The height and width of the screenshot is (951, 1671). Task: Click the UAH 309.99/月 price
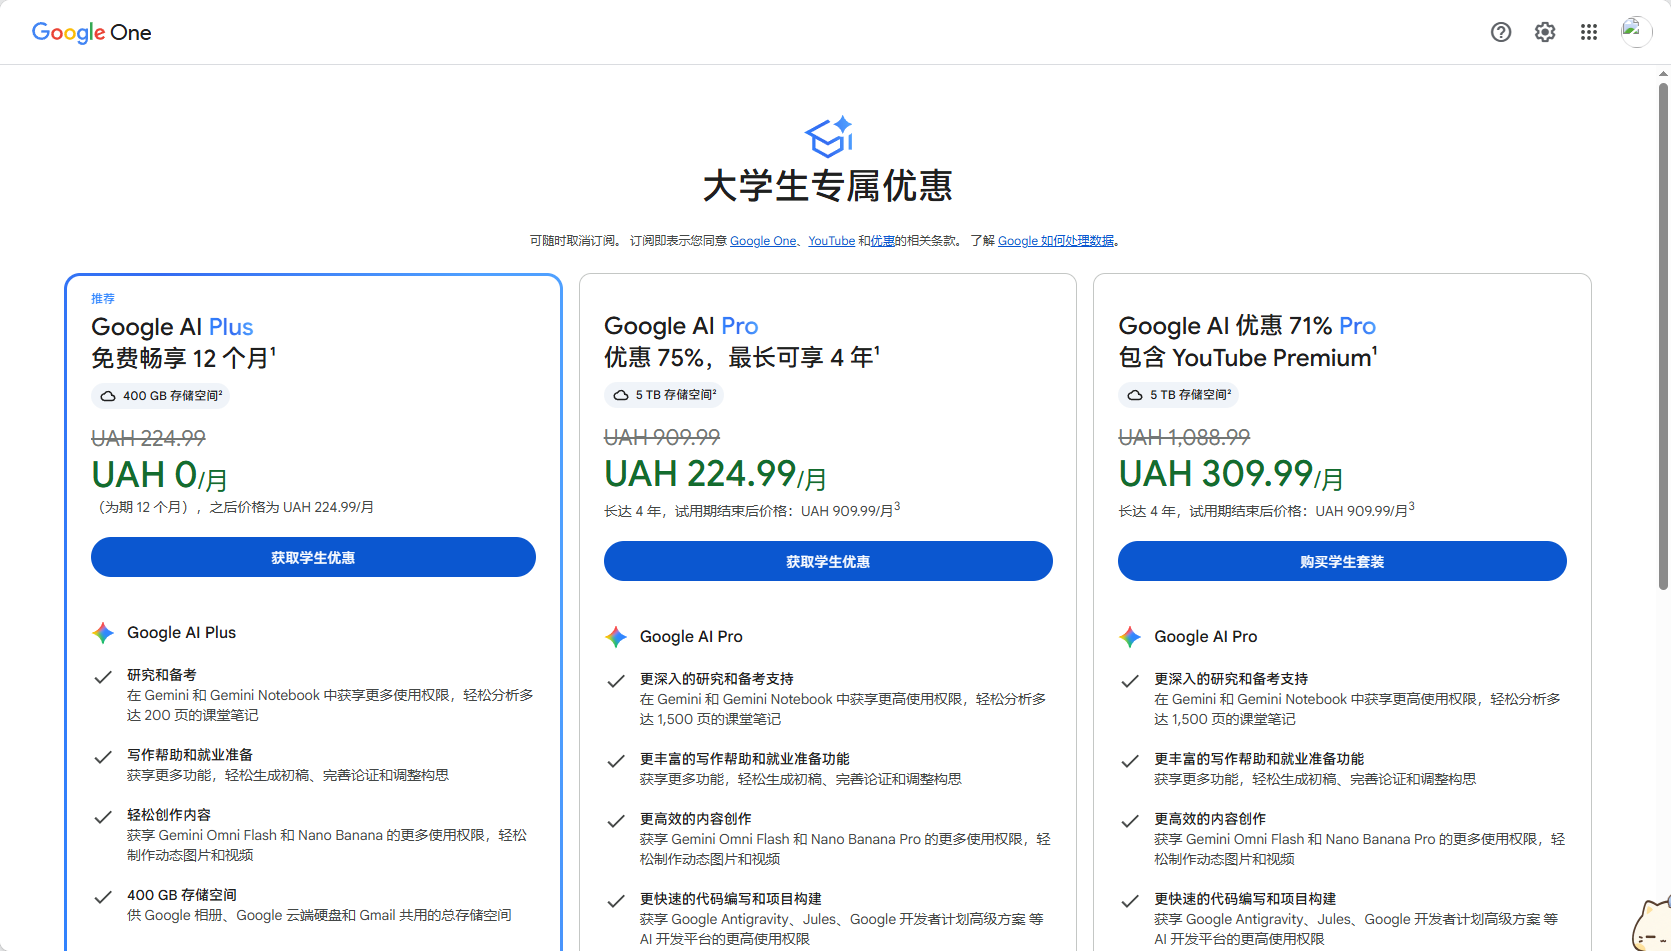[1230, 475]
